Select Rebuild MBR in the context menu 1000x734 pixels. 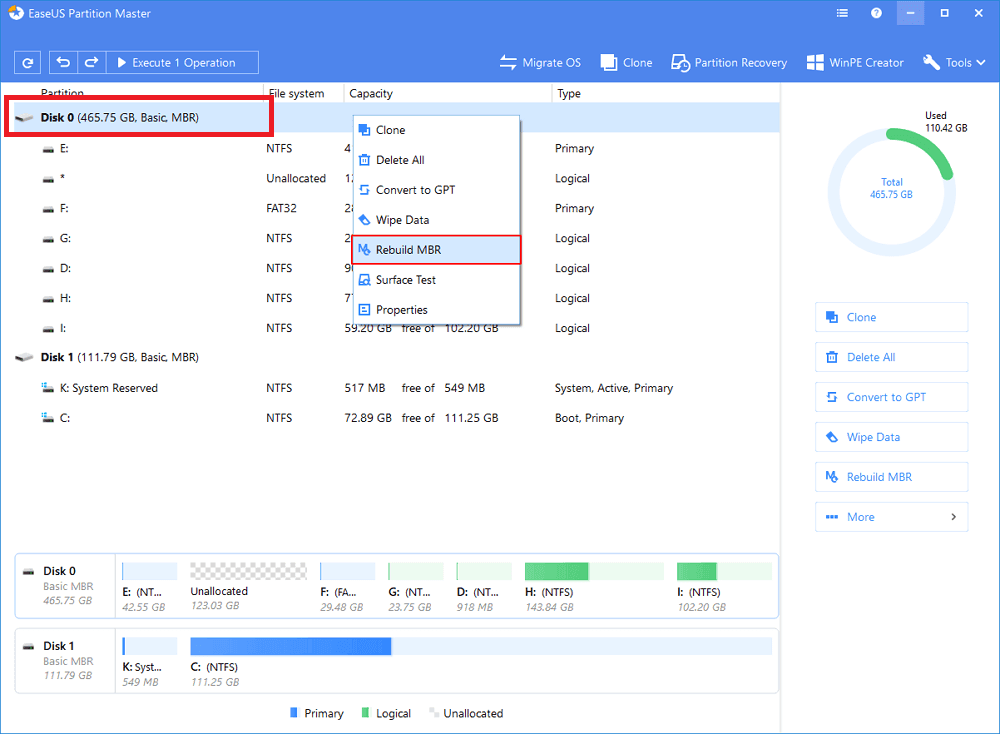(436, 250)
